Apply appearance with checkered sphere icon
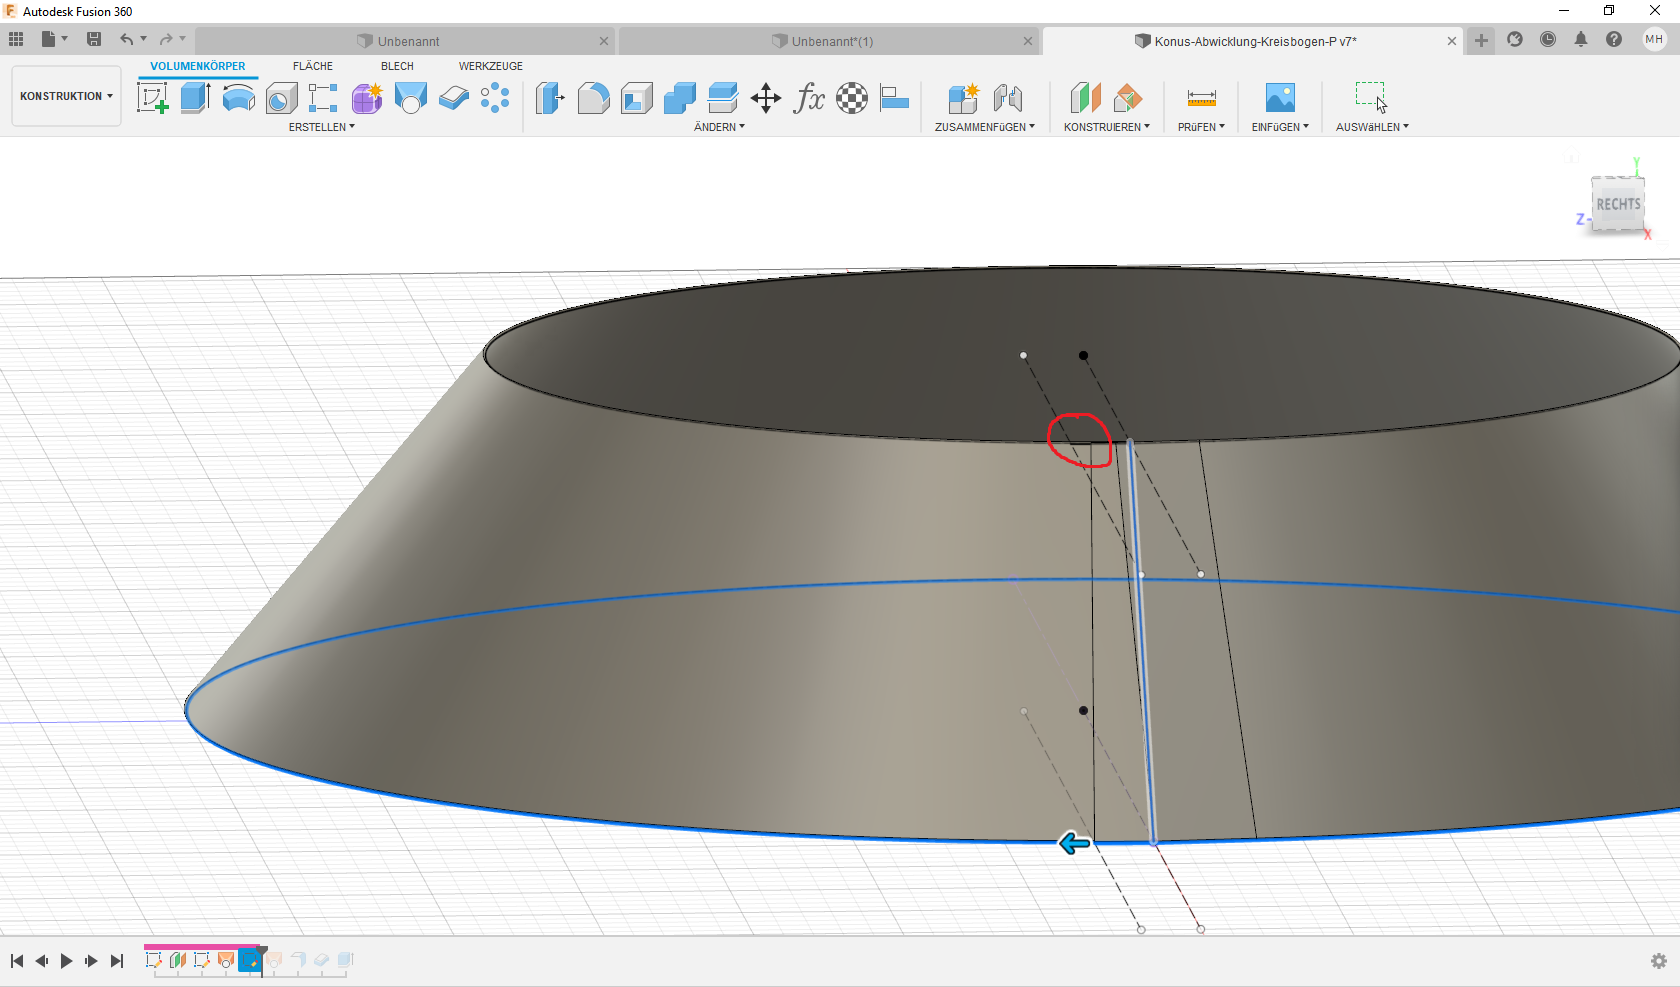The width and height of the screenshot is (1680, 987). point(852,98)
